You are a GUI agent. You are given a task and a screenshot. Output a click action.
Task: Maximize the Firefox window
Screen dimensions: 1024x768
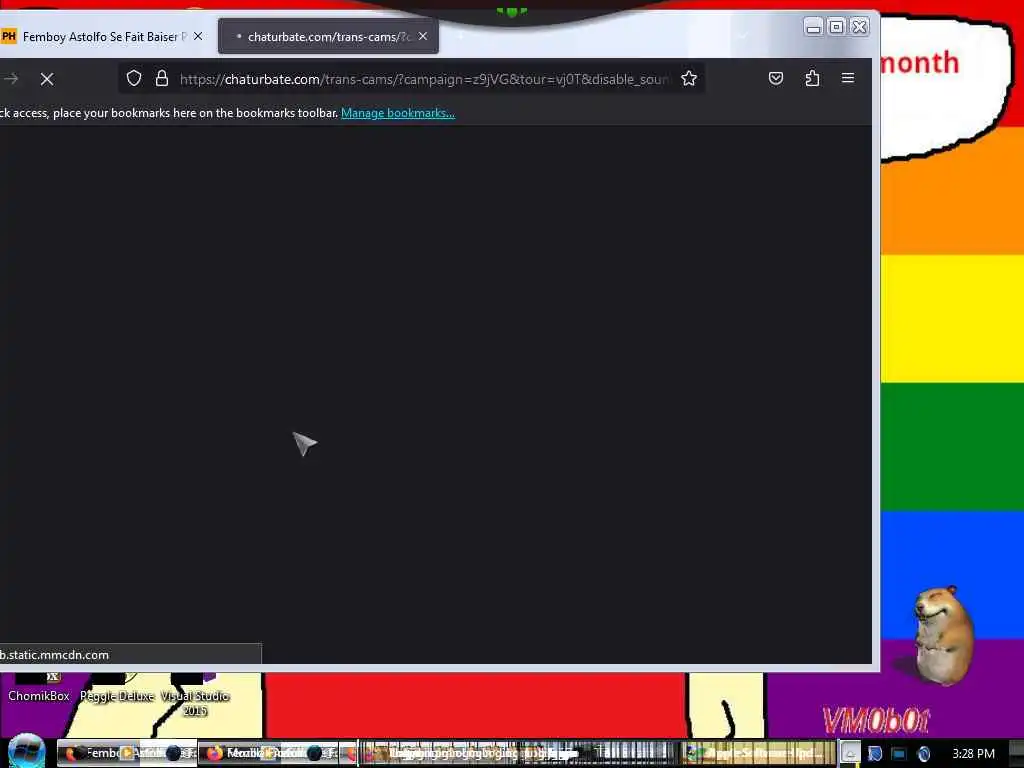tap(836, 27)
